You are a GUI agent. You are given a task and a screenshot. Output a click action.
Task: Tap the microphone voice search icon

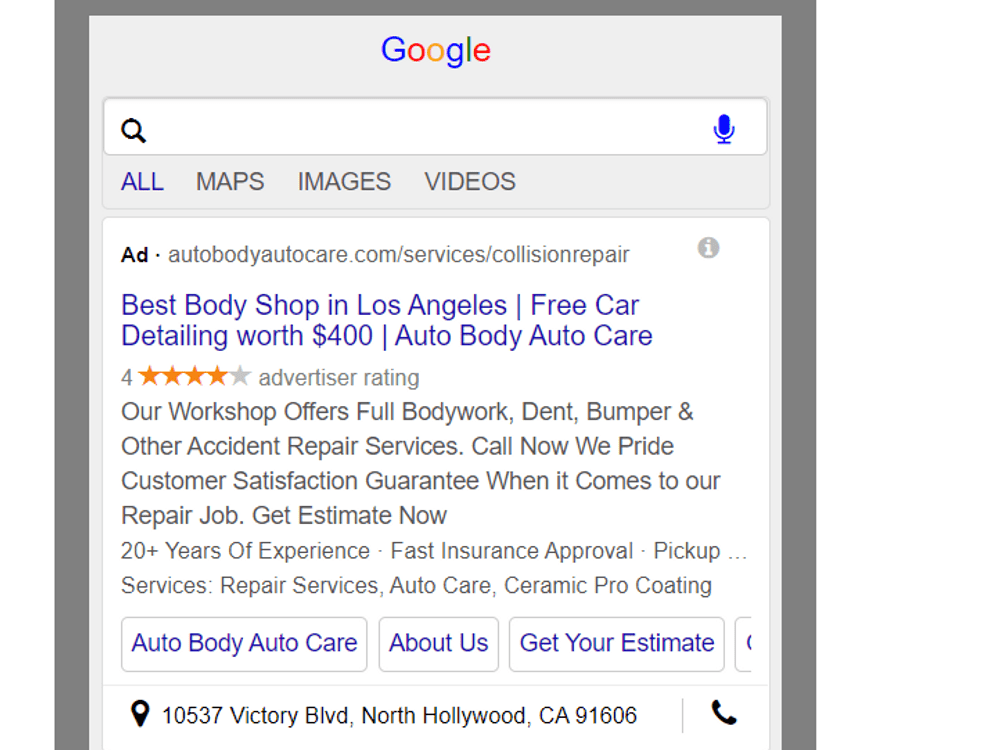point(724,129)
